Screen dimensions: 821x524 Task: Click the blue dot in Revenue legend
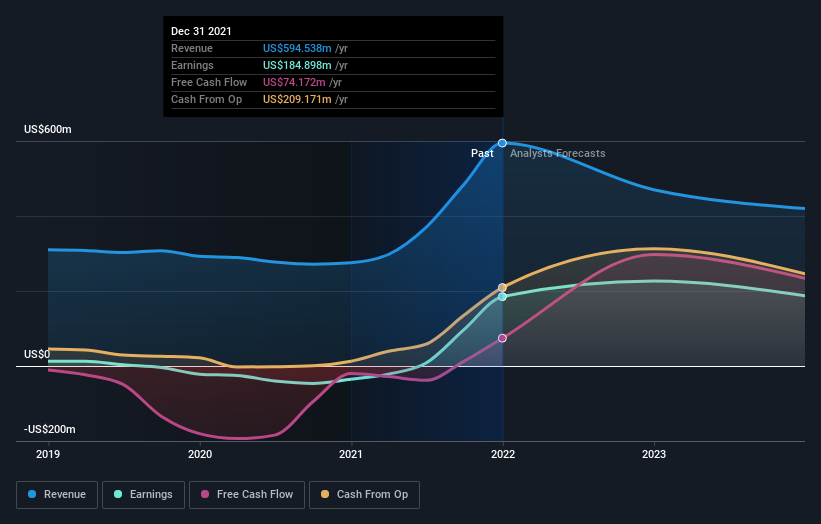click(x=32, y=494)
